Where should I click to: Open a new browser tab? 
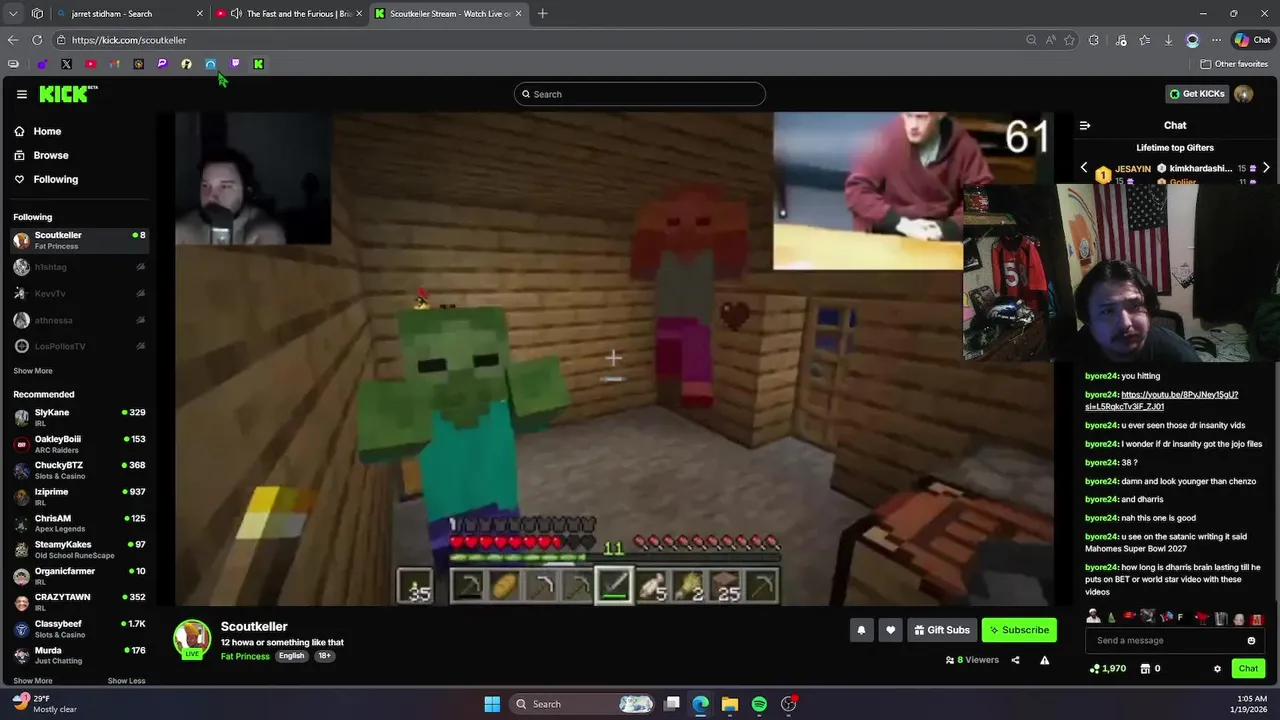(543, 13)
